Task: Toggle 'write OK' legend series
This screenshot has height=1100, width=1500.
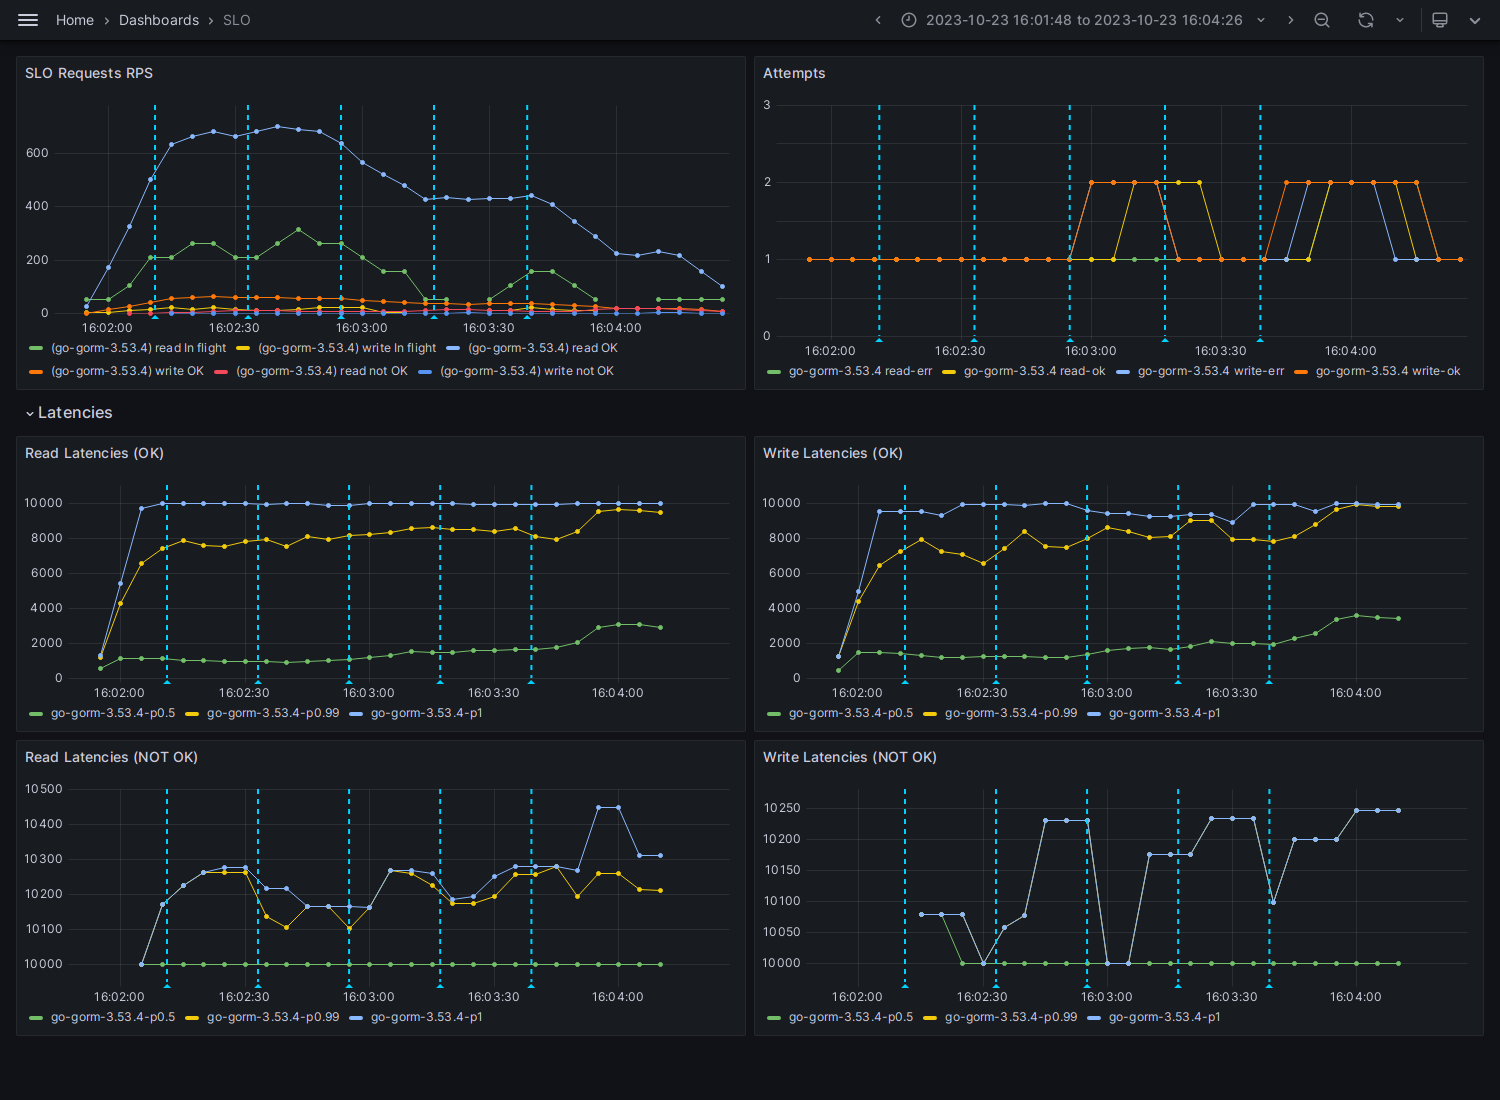Action: coord(127,371)
